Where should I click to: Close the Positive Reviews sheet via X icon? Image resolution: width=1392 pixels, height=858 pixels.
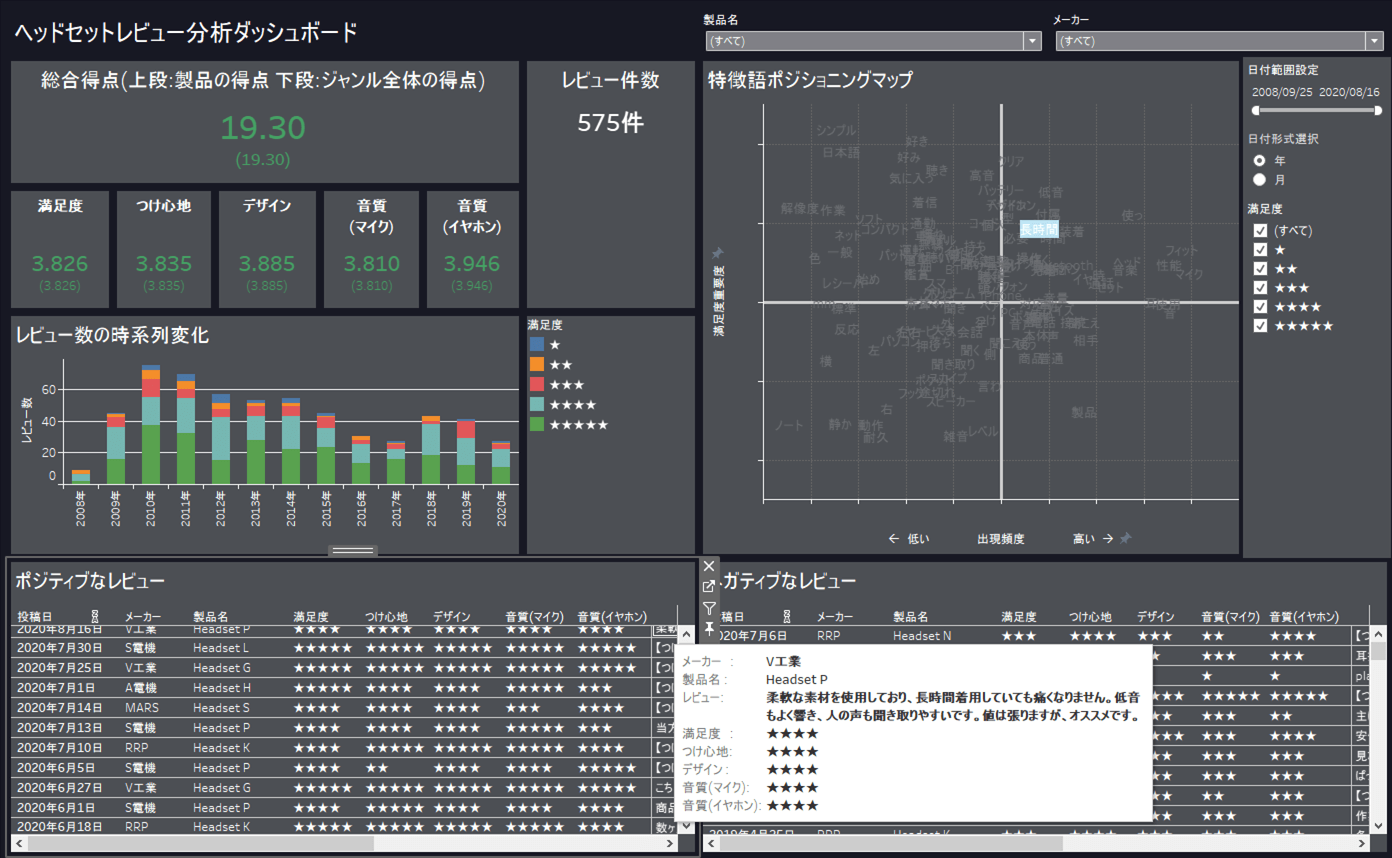(709, 566)
